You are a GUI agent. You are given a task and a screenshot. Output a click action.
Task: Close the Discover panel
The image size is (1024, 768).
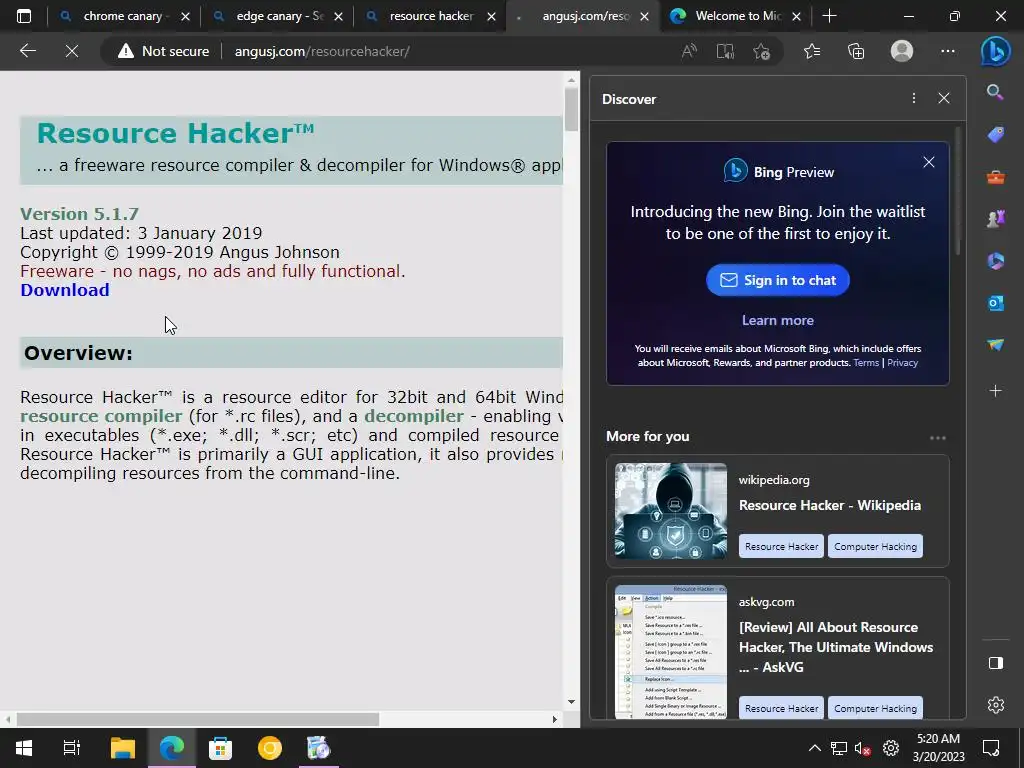point(944,98)
